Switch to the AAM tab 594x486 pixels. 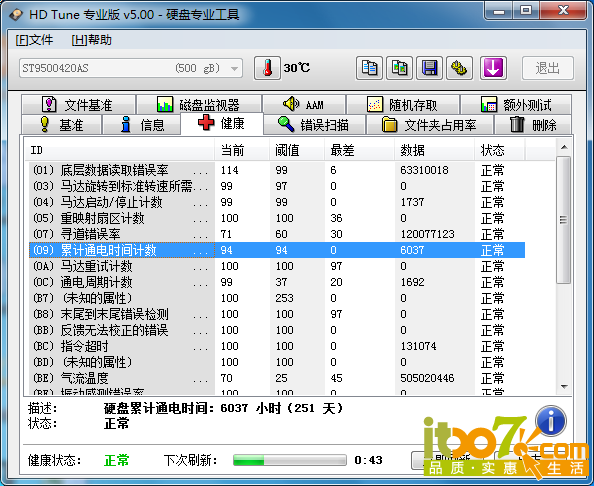(x=304, y=104)
